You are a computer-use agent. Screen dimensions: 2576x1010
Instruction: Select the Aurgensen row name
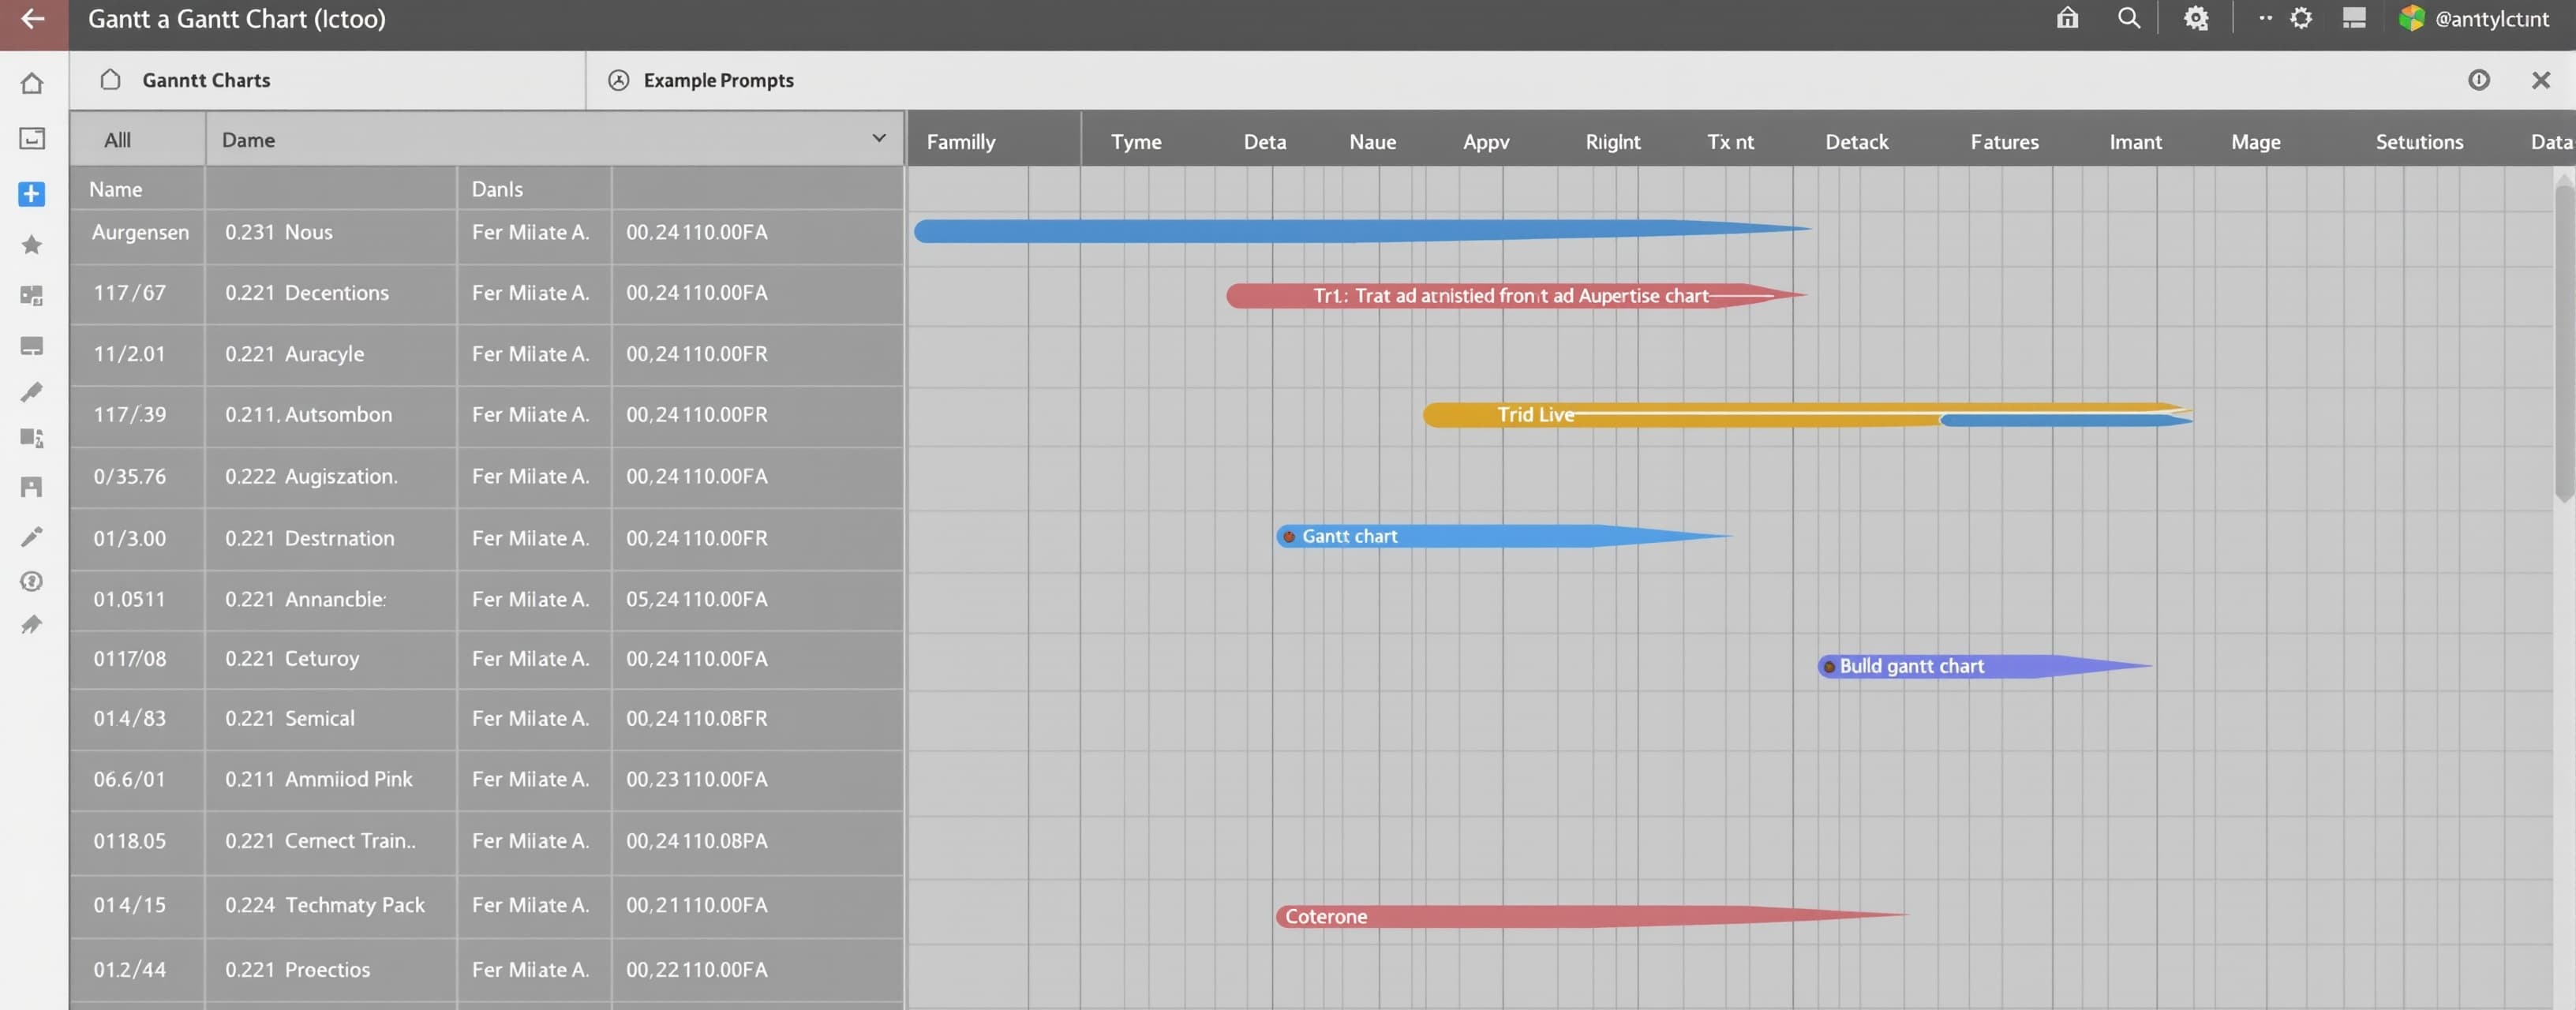point(140,232)
